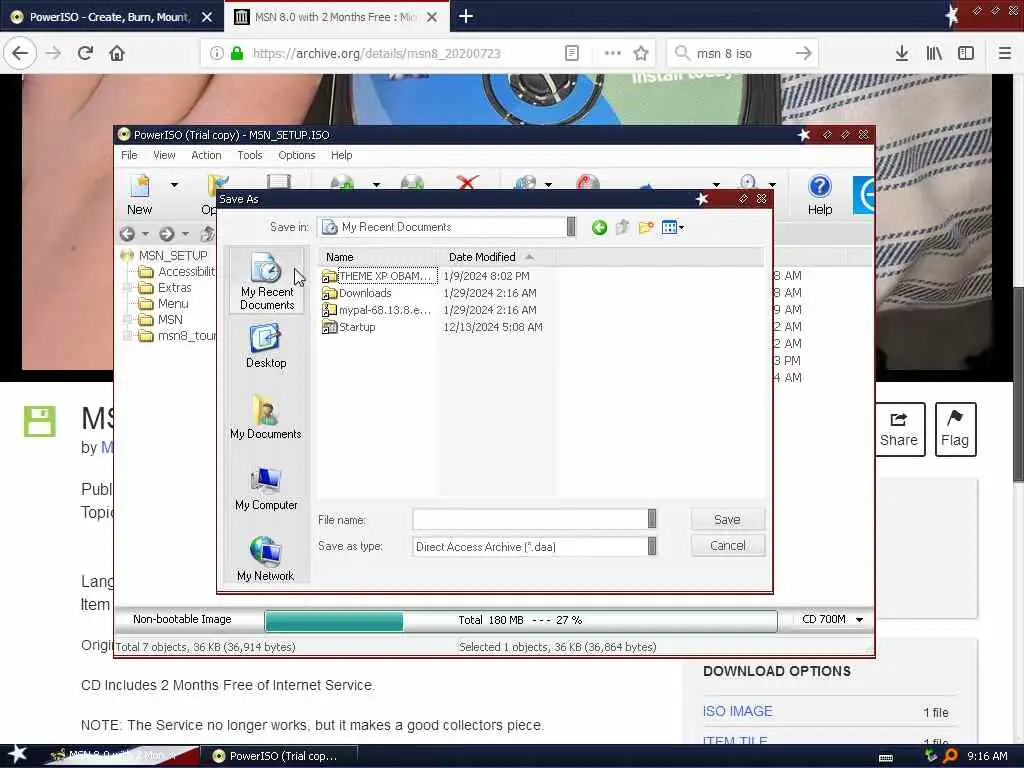Viewport: 1024px width, 768px height.
Task: Select the mypal-68.13.8.e... file entry
Action: [377, 310]
